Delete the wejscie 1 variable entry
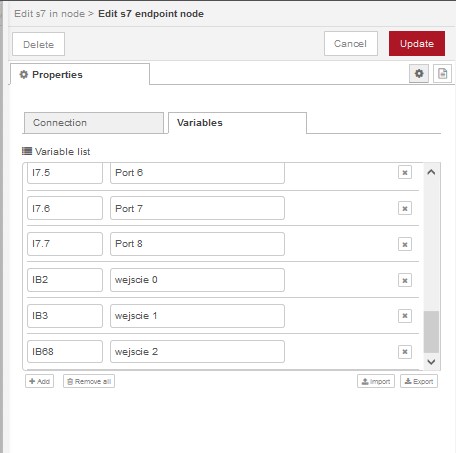Screen dimensions: 456x453 (x=405, y=316)
